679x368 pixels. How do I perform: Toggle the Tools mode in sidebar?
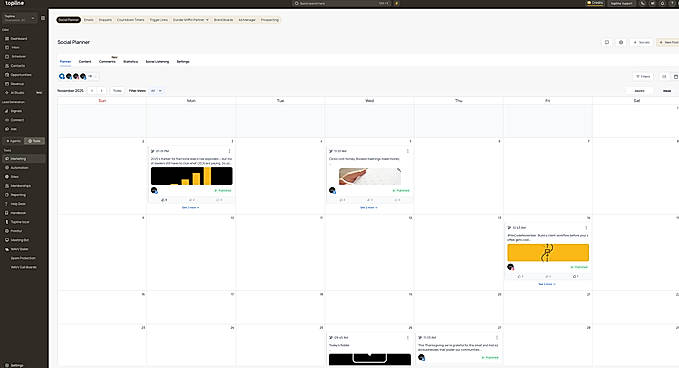[x=34, y=141]
